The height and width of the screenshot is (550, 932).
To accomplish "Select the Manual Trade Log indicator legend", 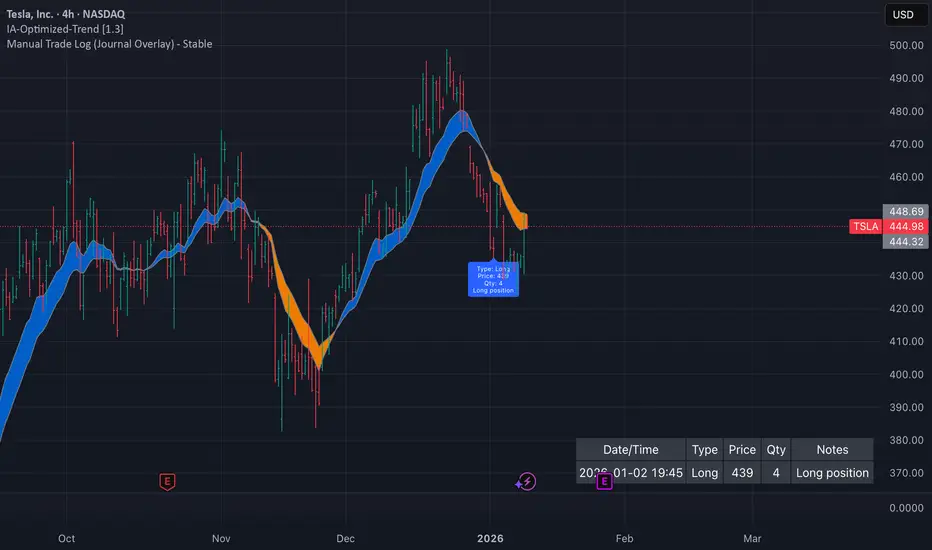I will (x=109, y=44).
